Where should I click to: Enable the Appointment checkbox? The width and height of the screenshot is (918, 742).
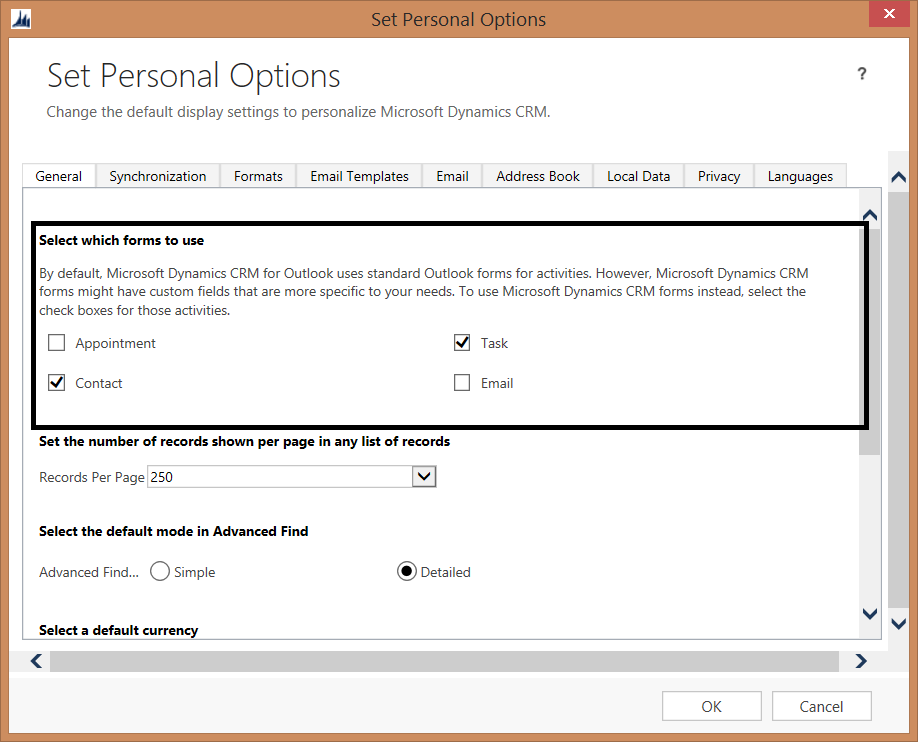[56, 342]
